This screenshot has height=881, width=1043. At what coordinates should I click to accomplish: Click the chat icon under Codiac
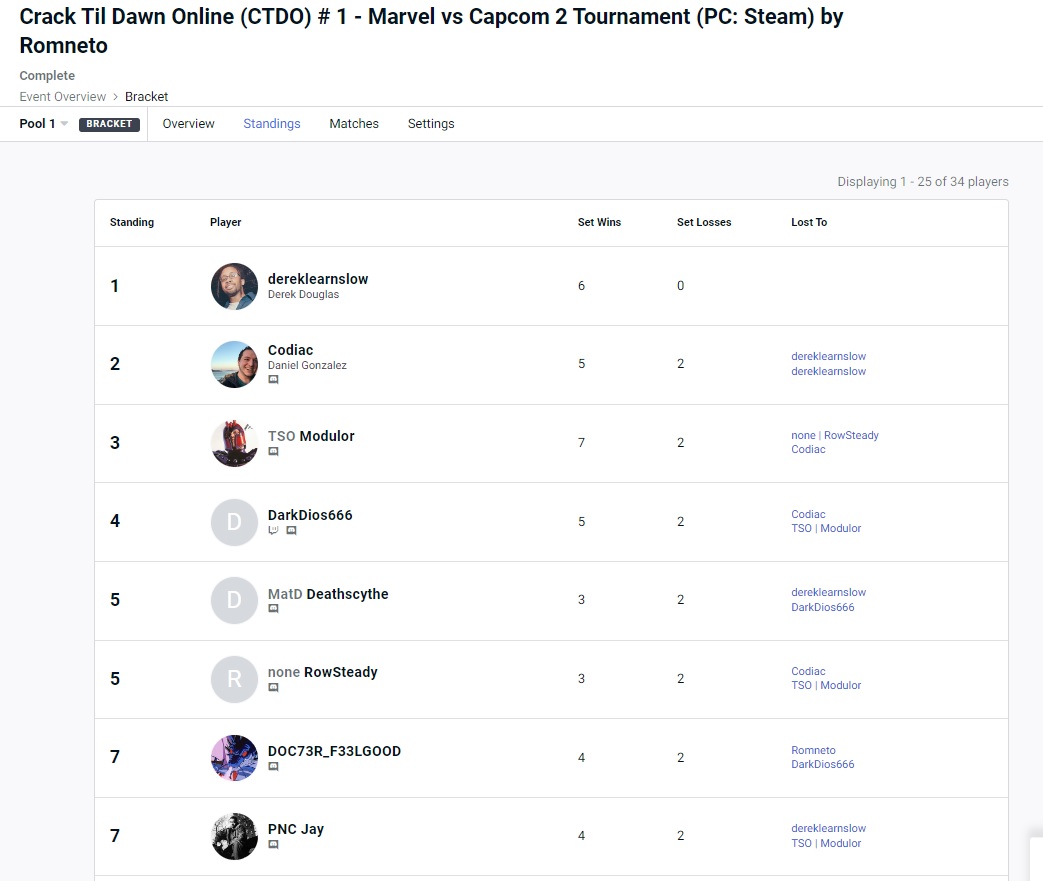[x=273, y=379]
